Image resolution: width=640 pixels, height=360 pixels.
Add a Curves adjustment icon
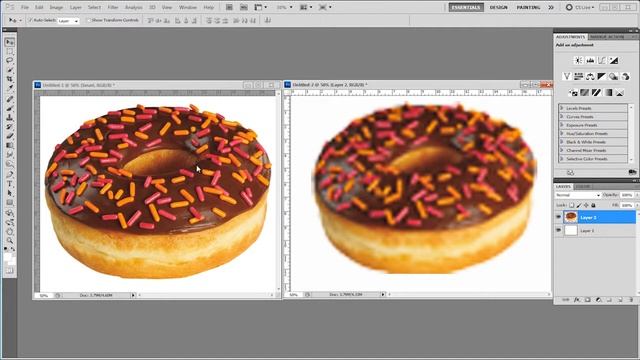[602, 60]
